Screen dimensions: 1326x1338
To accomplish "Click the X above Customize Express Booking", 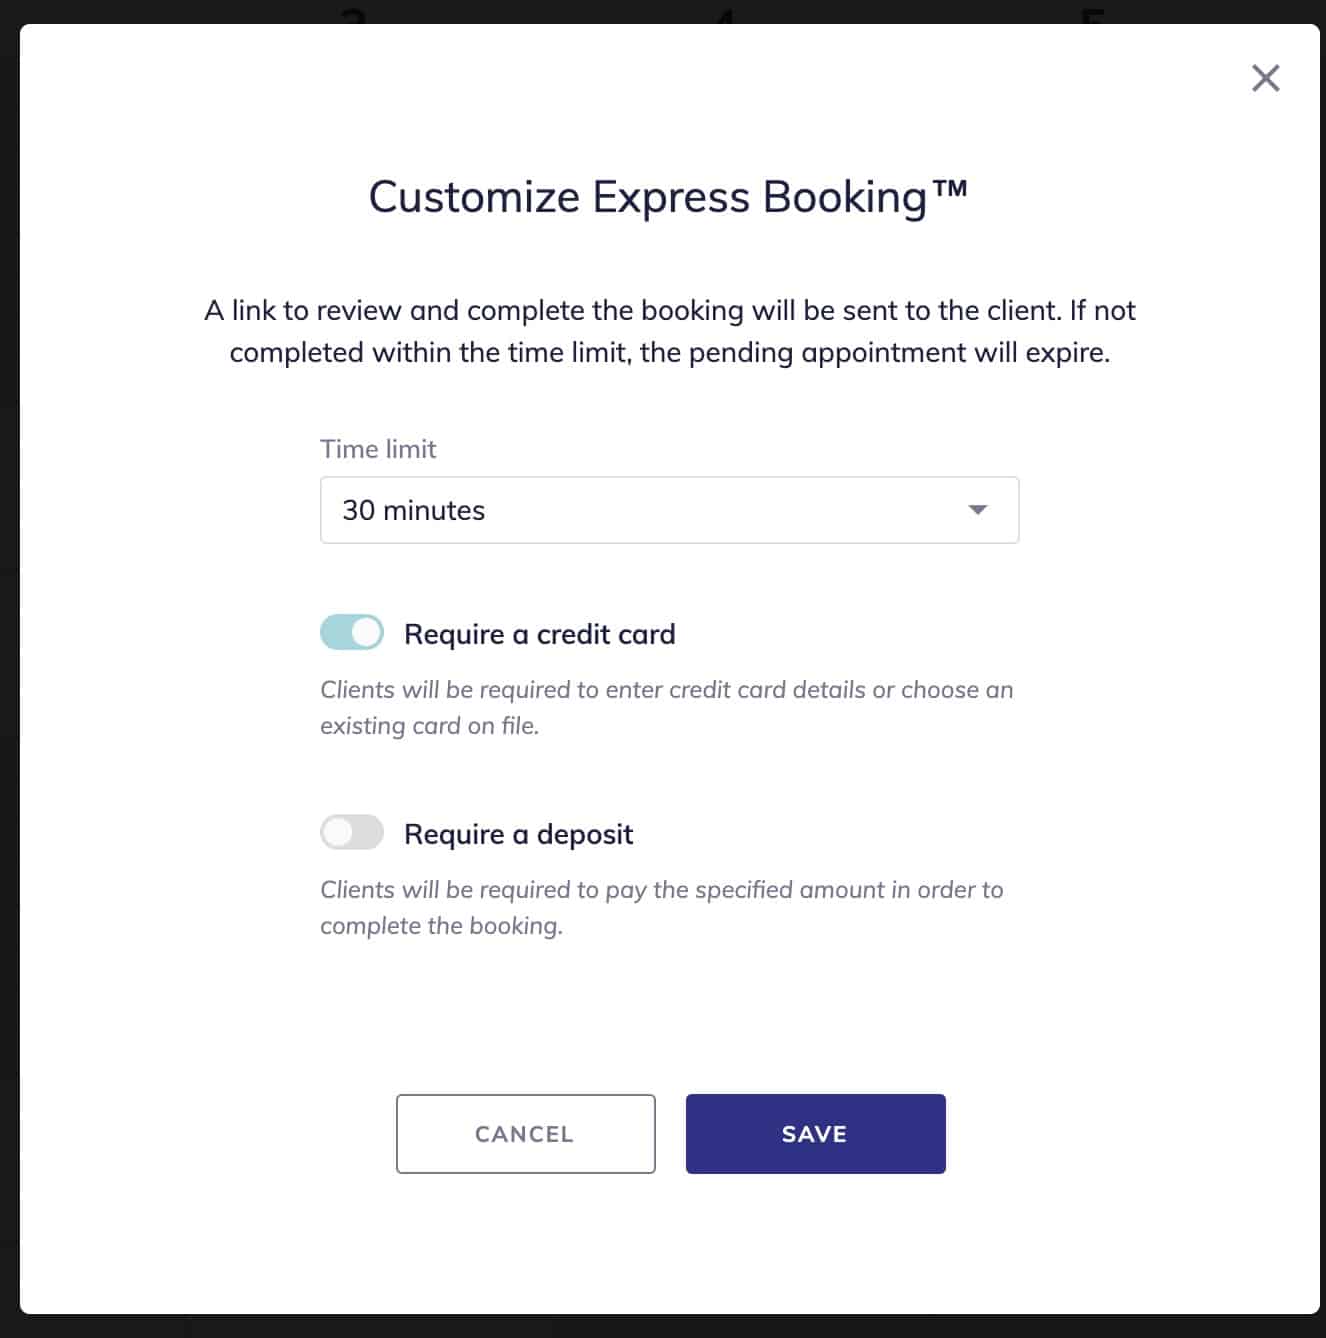I will point(1265,78).
